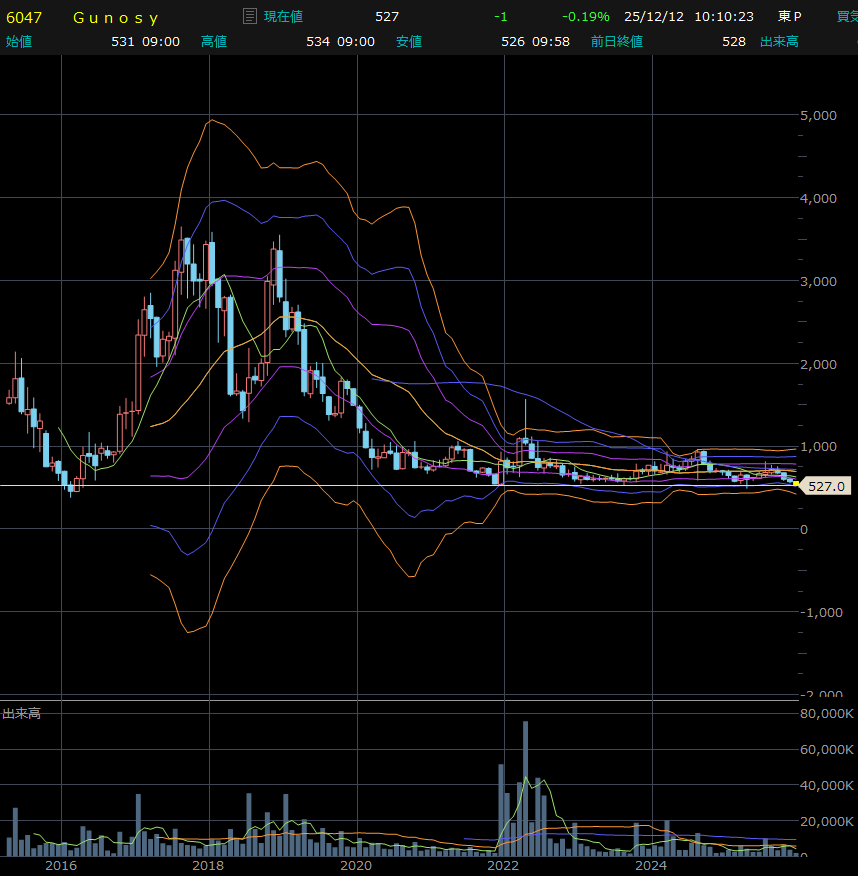Click the tallest volume bar in 2022

point(525,788)
